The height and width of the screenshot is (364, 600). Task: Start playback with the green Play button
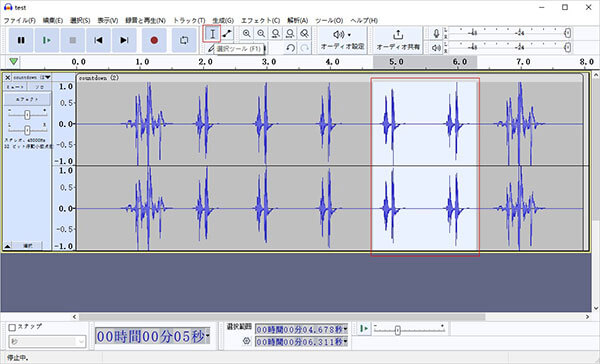[x=47, y=40]
